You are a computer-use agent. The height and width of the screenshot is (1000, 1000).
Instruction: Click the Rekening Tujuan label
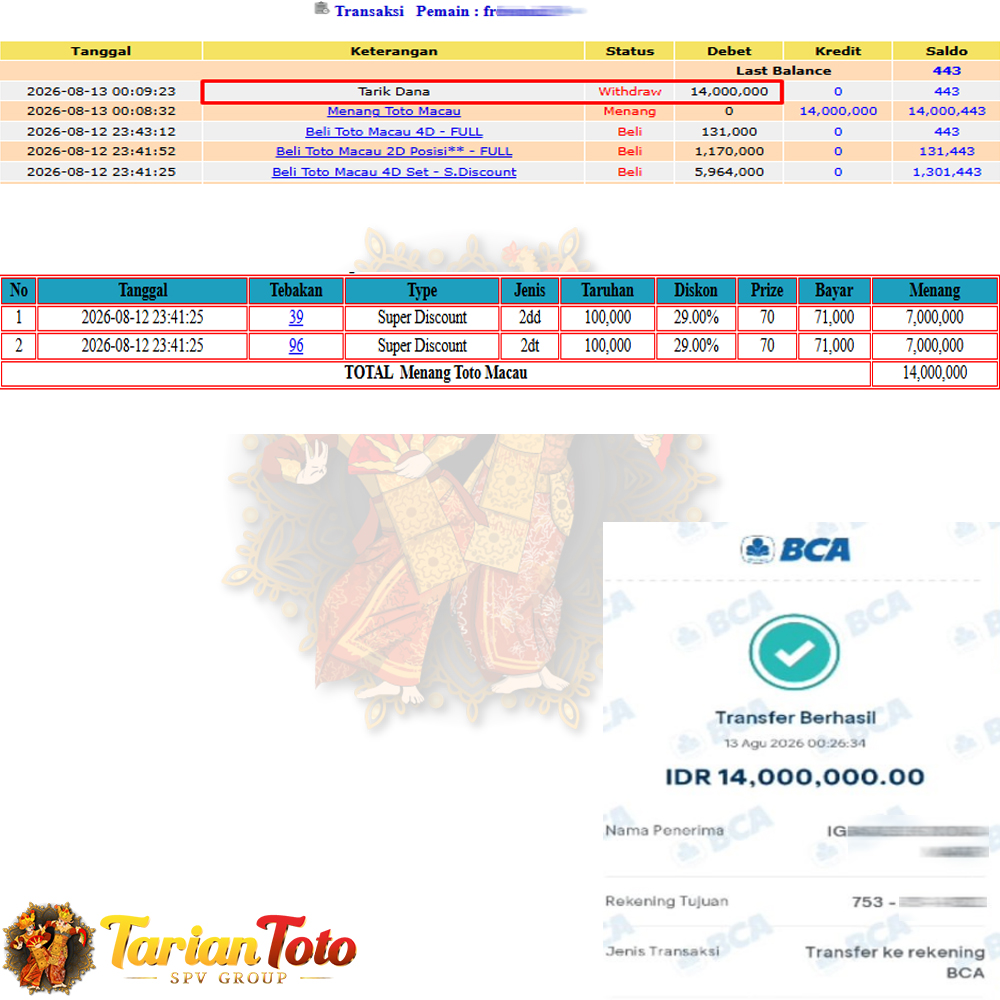tap(666, 901)
